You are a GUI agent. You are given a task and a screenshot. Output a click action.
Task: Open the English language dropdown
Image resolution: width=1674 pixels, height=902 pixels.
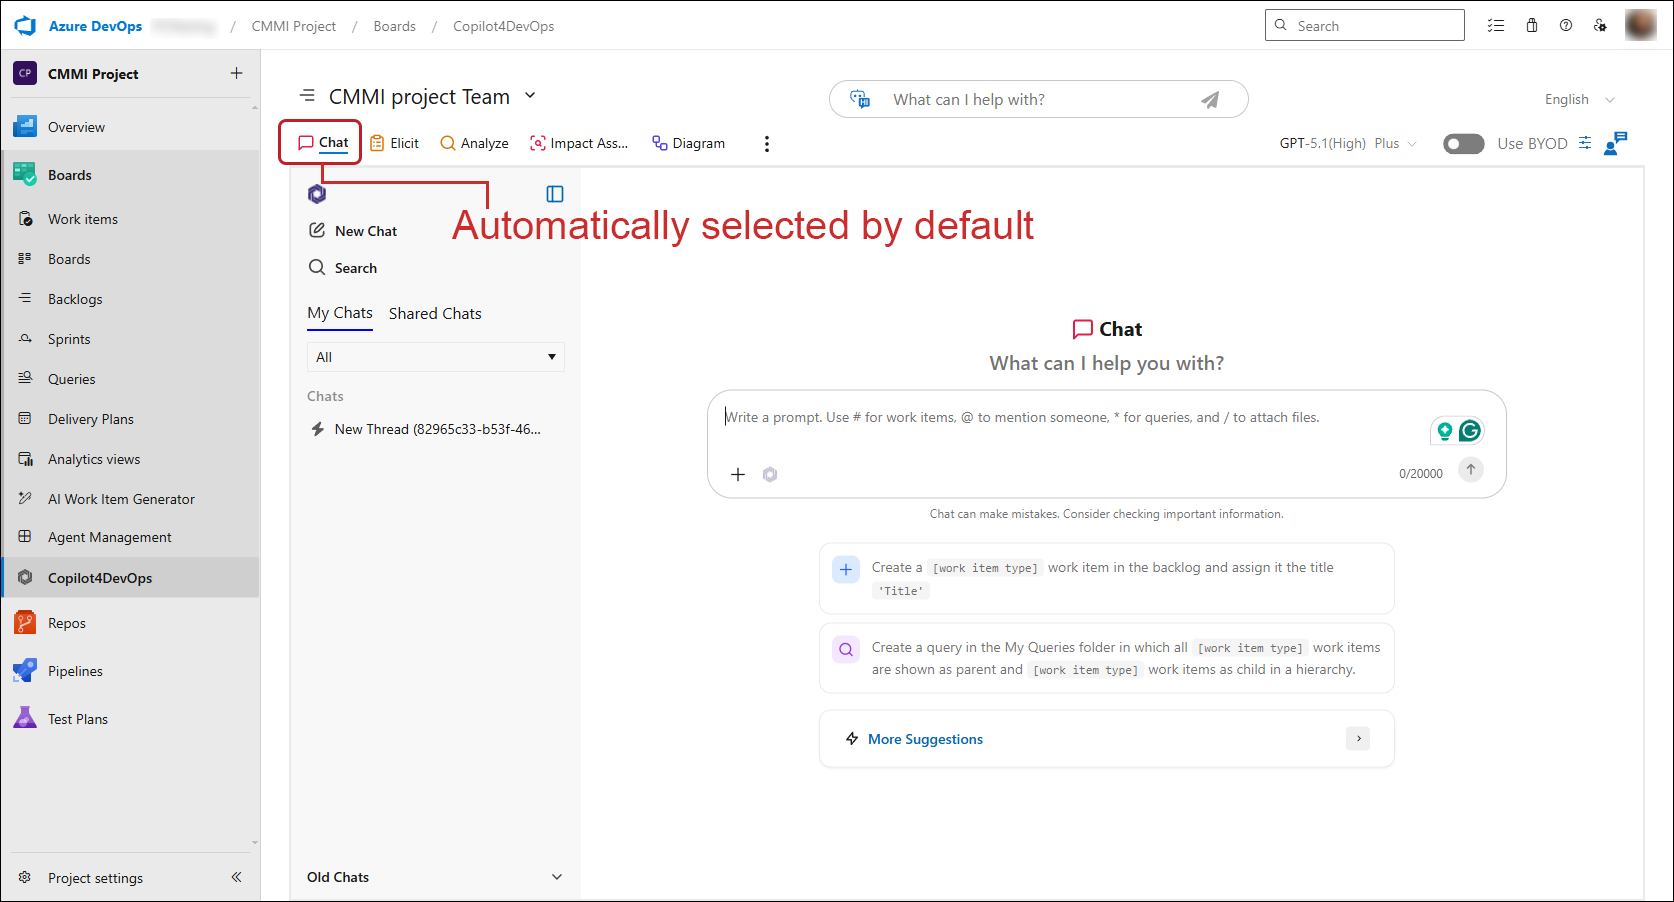click(1580, 99)
